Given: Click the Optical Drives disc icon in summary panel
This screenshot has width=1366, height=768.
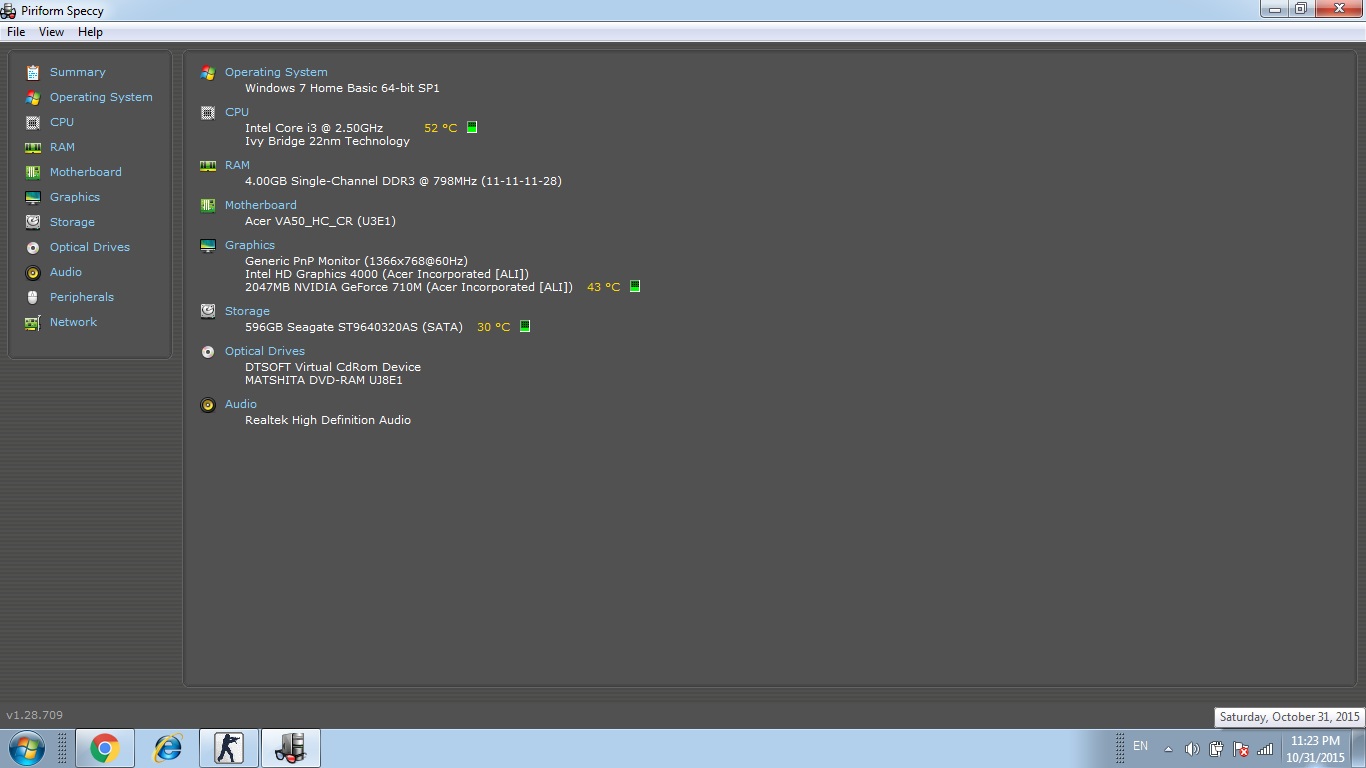Looking at the screenshot, I should pyautogui.click(x=208, y=351).
